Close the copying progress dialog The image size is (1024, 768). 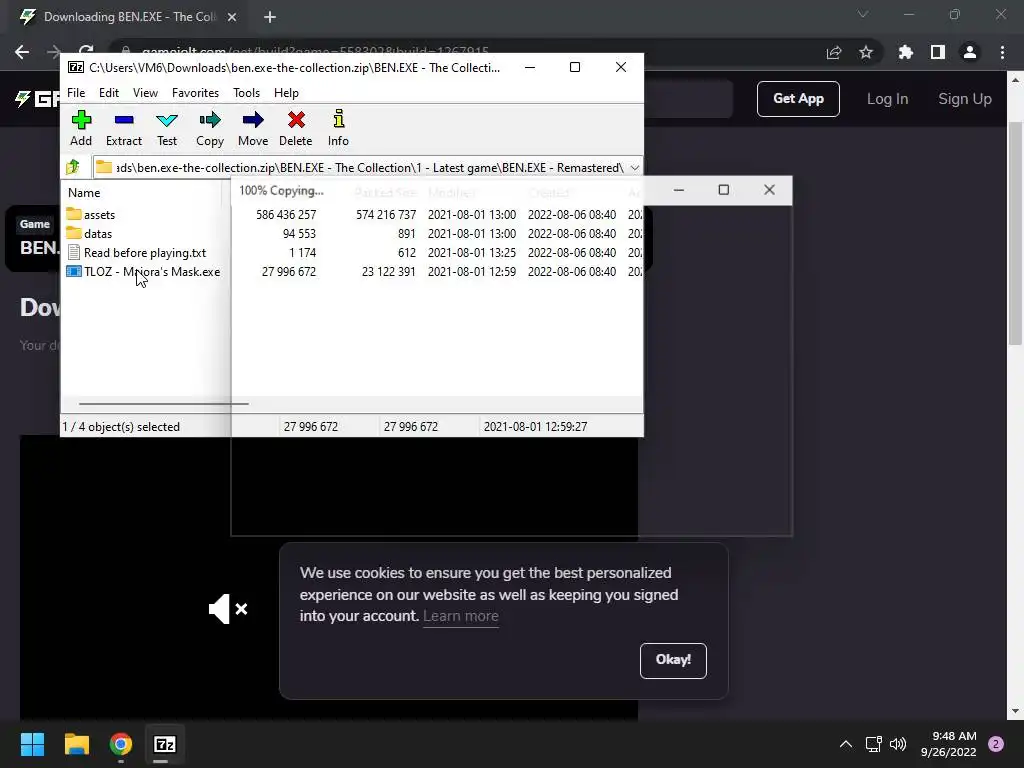point(769,190)
